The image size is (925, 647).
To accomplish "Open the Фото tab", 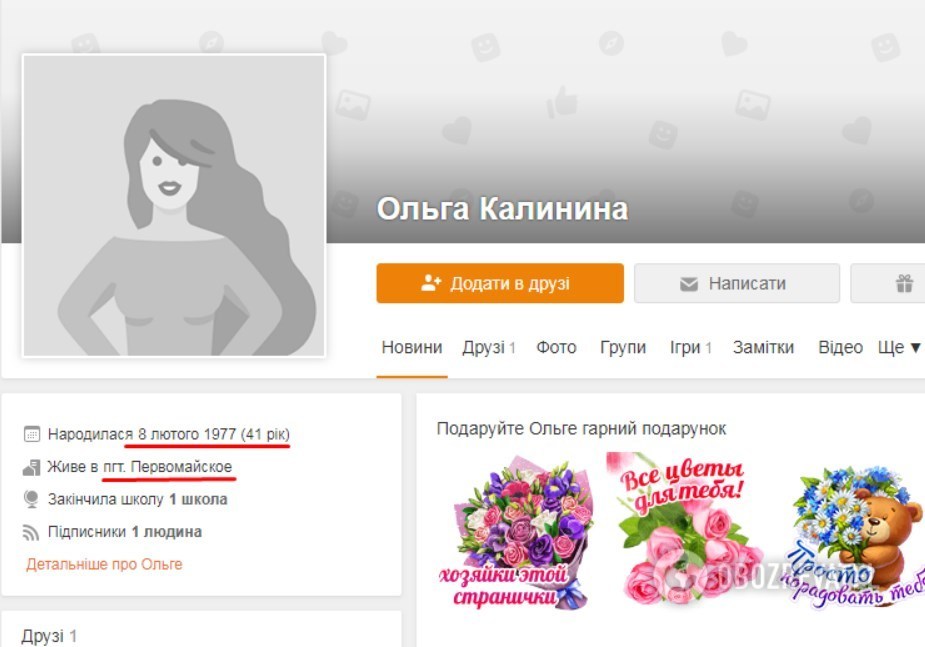I will 556,347.
